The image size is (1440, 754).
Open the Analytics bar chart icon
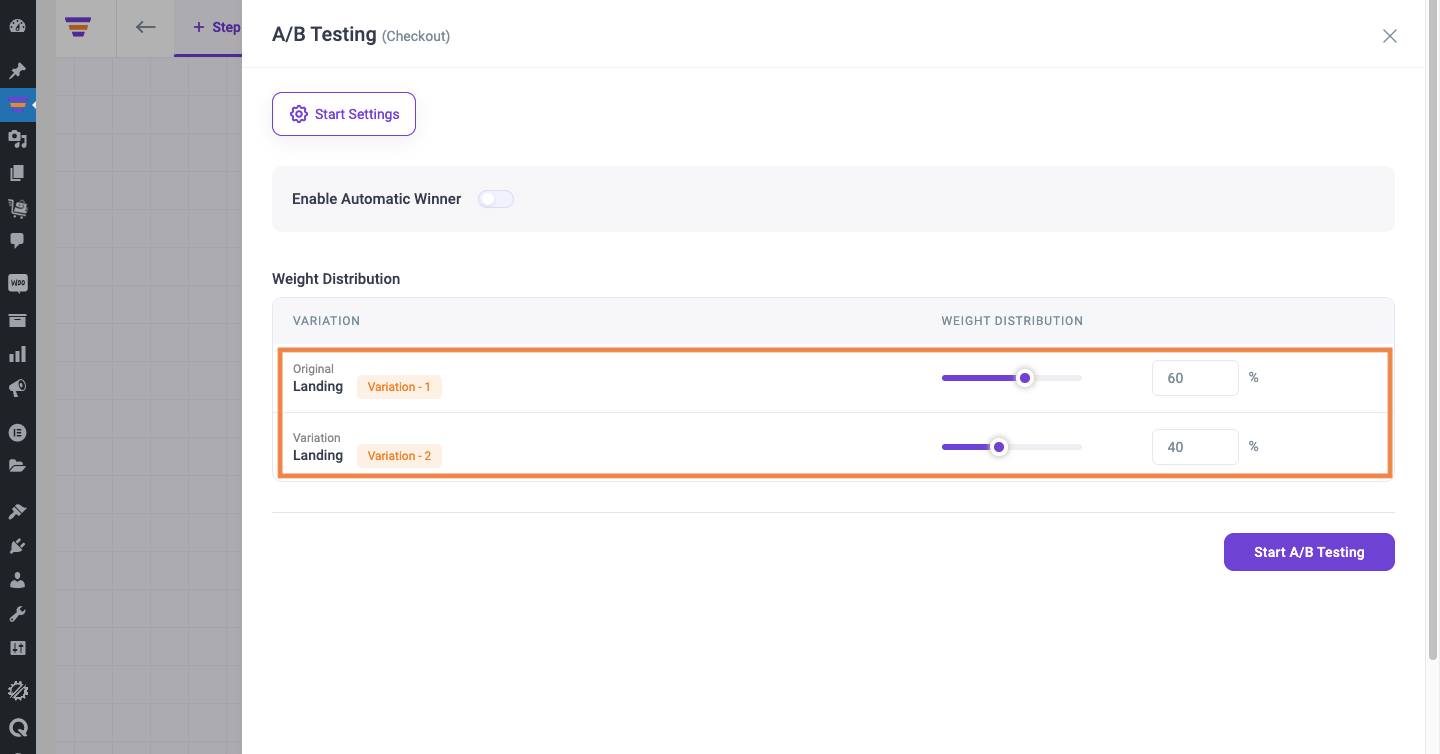[x=17, y=354]
